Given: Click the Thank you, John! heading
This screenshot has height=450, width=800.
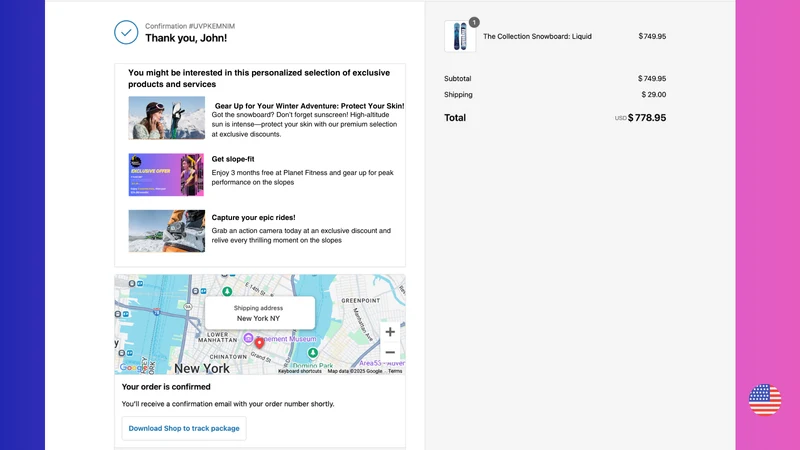Looking at the screenshot, I should 186,38.
